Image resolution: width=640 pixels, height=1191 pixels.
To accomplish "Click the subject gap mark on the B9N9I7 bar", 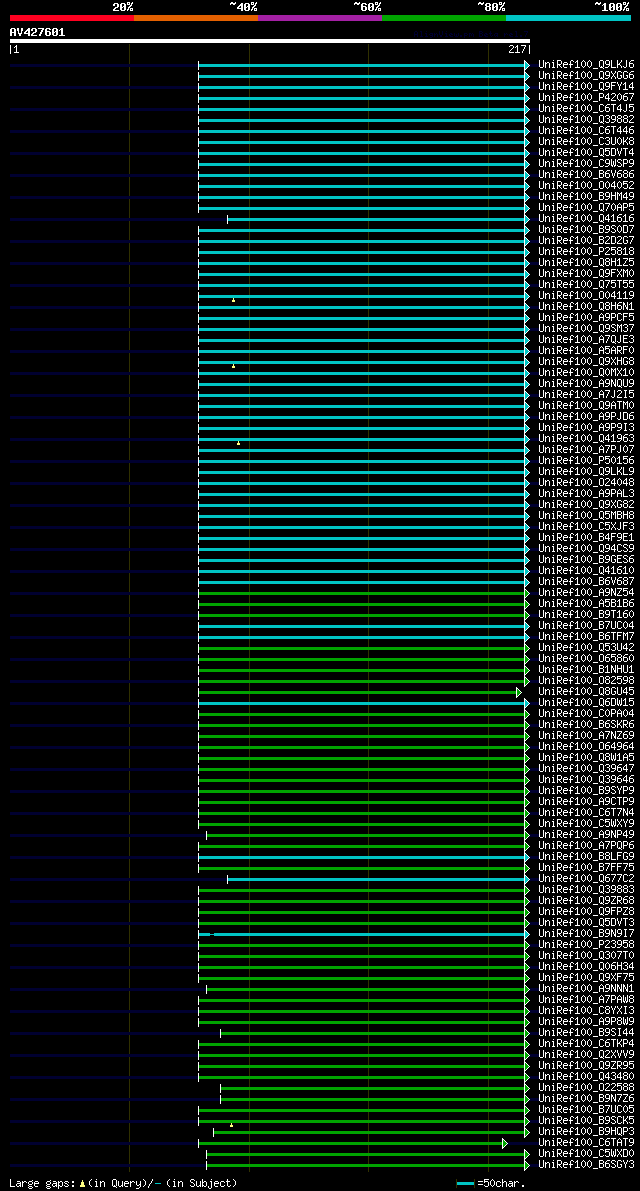I will (212, 934).
